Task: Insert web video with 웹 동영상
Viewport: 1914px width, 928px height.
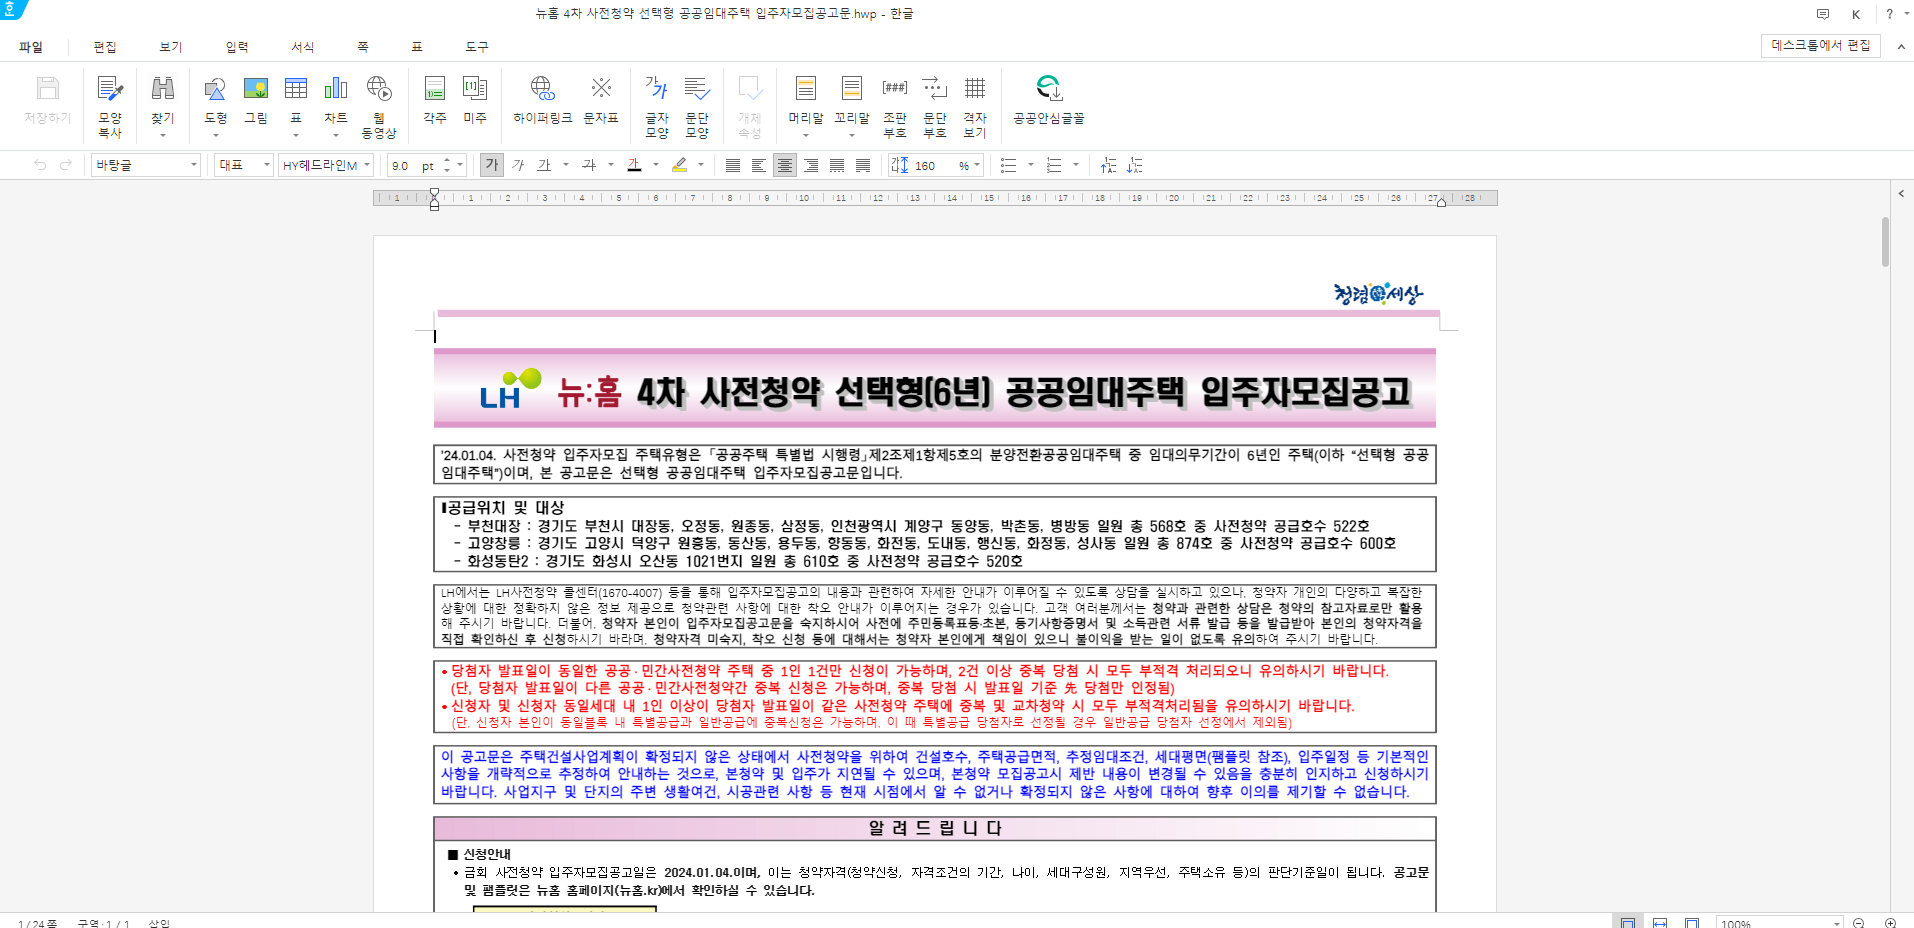Action: coord(379,105)
